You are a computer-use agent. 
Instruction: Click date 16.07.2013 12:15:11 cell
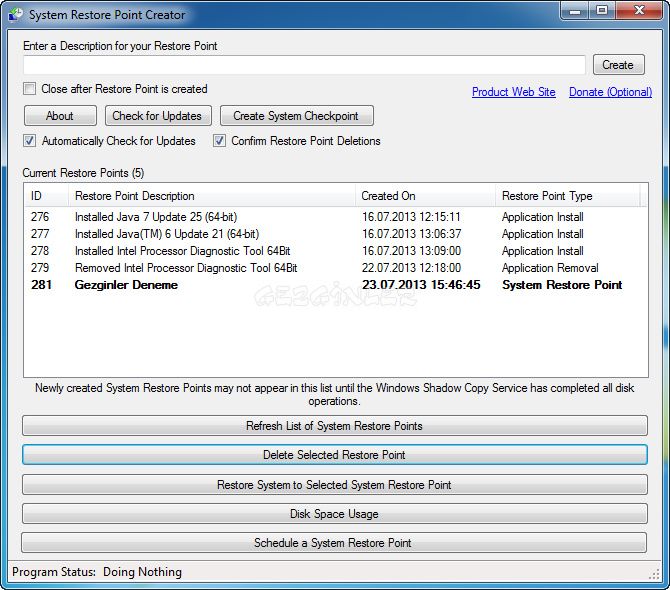[411, 217]
